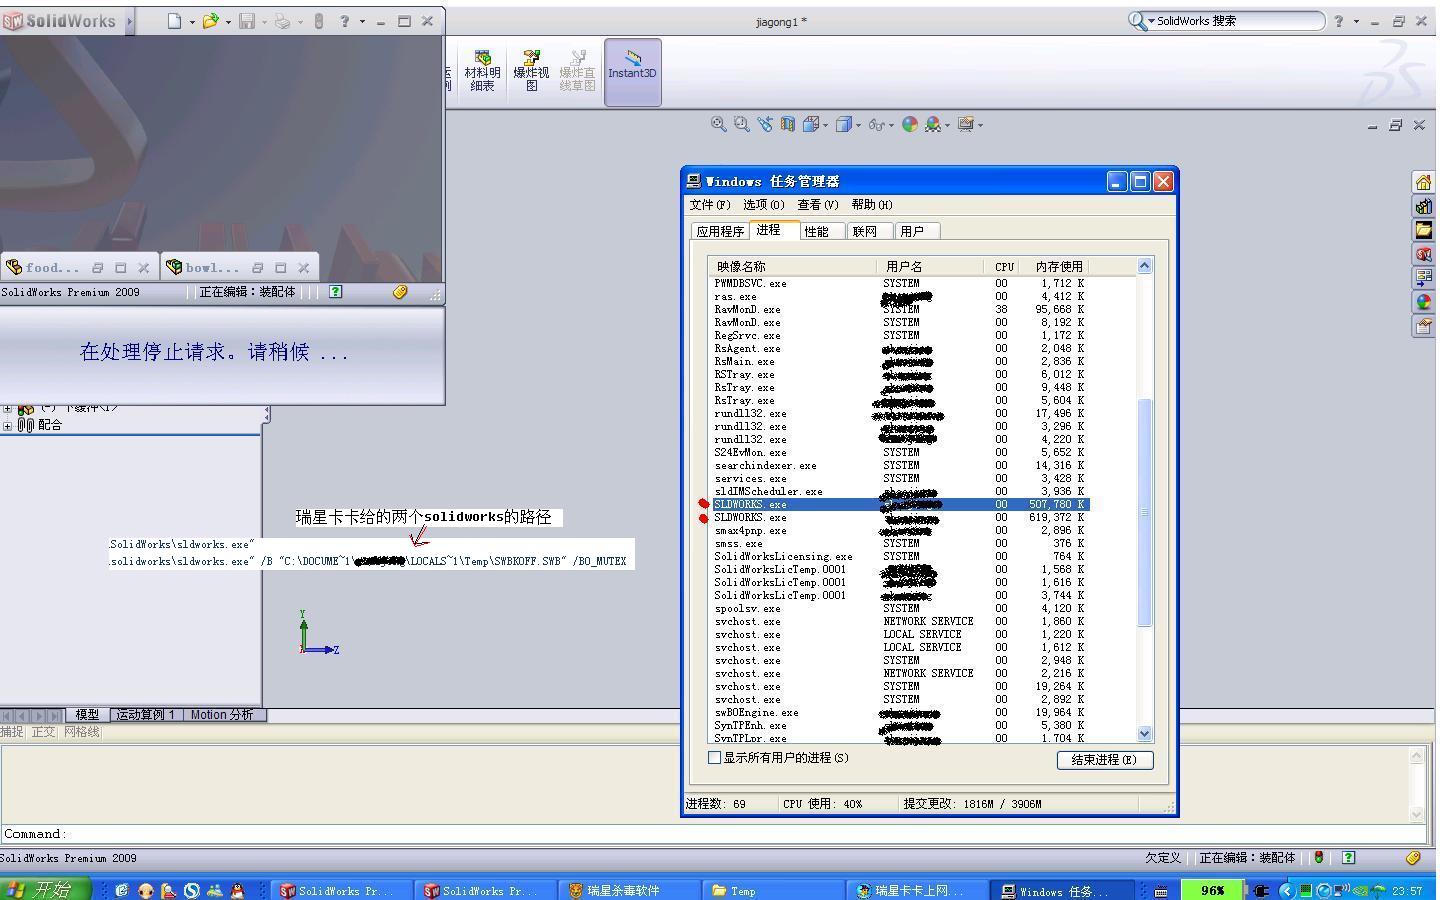This screenshot has width=1440, height=900.
Task: Open the SolidWorks Search icon in task pane
Action: pyautogui.click(x=1423, y=254)
